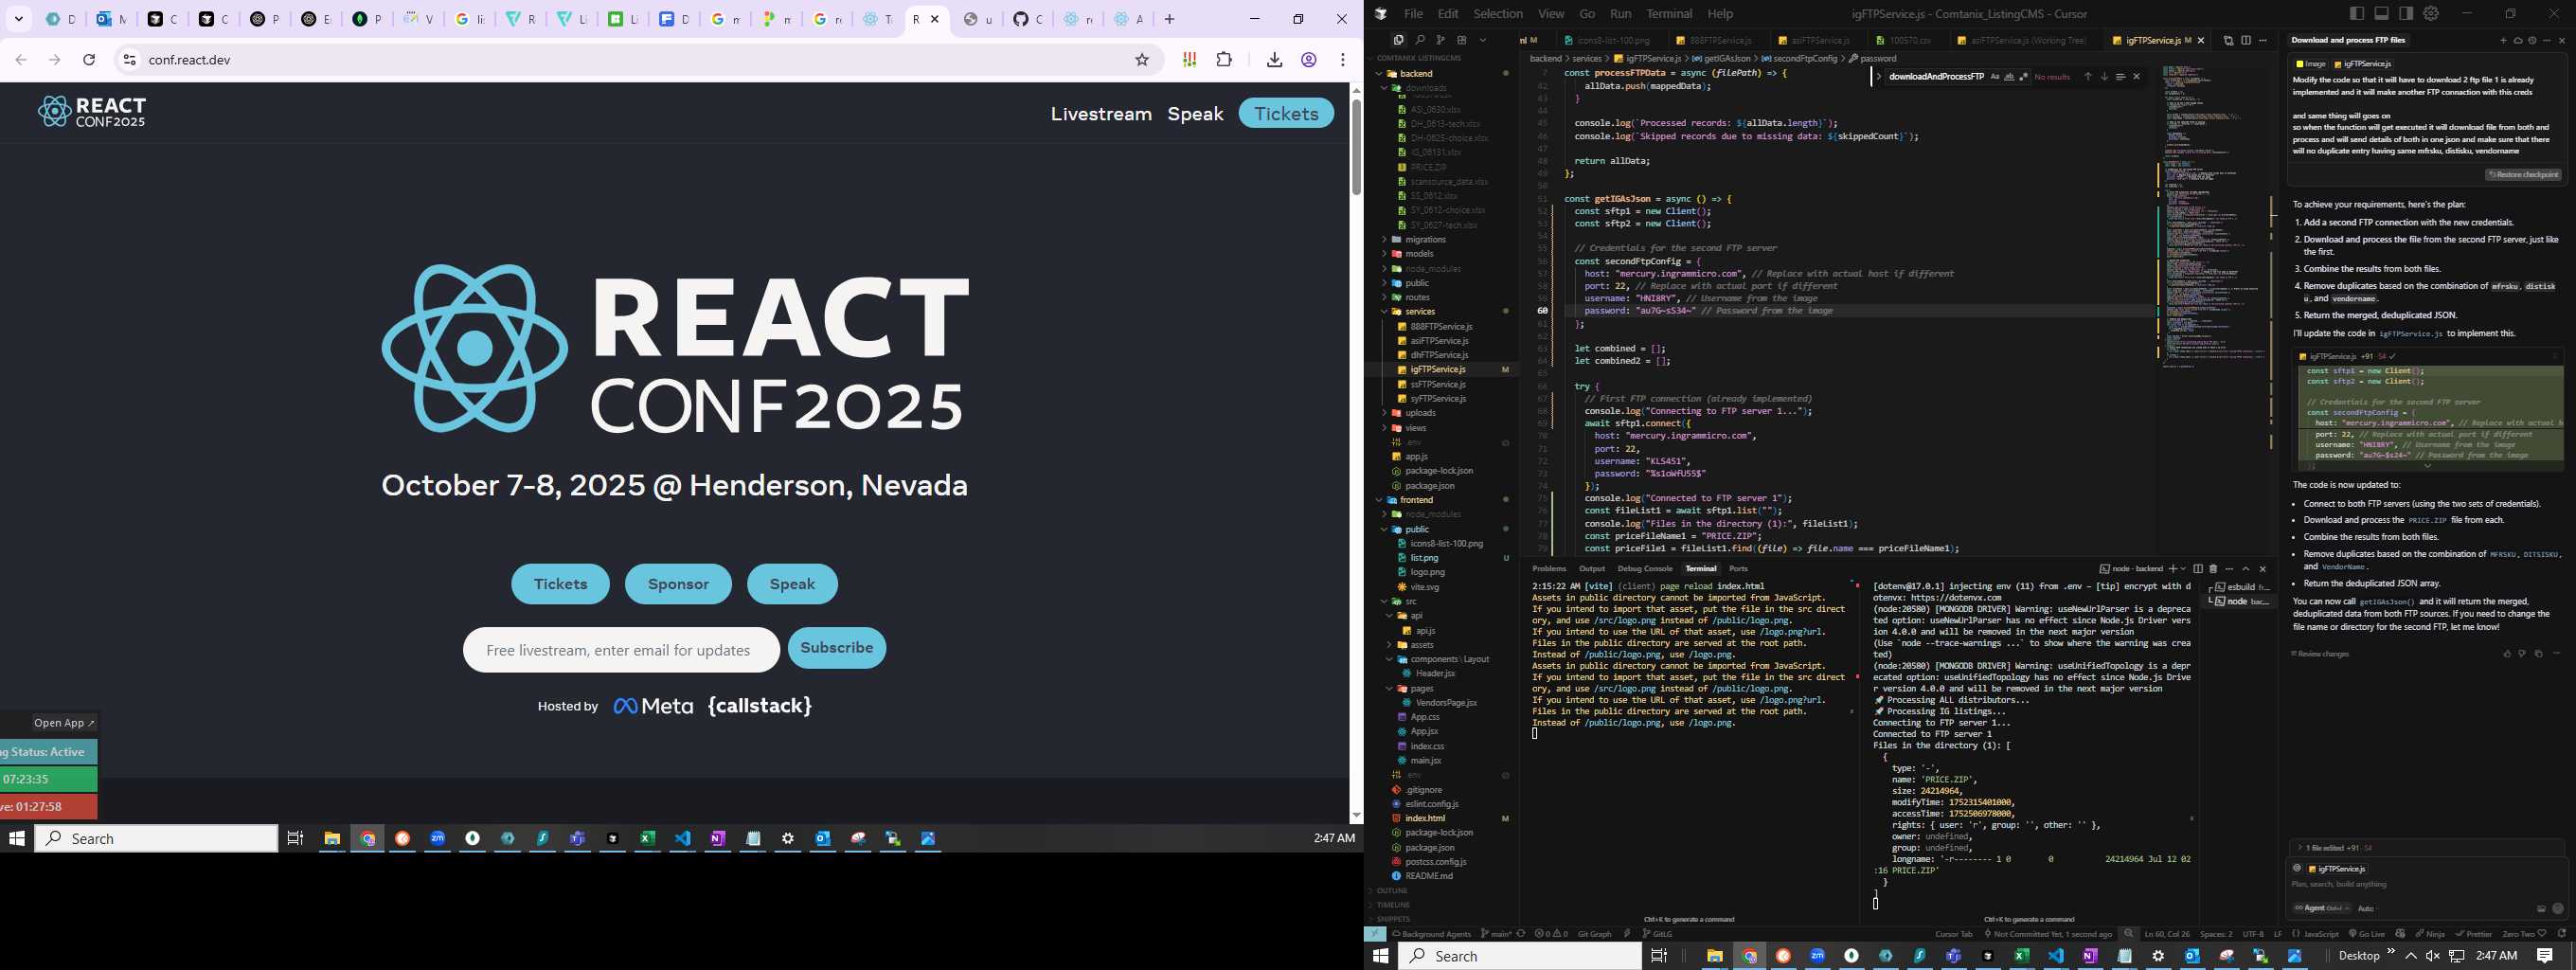The width and height of the screenshot is (2576, 970).
Task: Toggle Match Whole Word in find widget
Action: 2009,77
